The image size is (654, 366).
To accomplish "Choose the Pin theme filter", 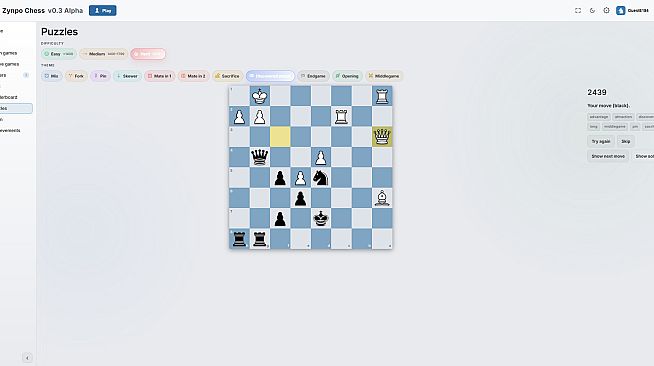I will pyautogui.click(x=100, y=76).
